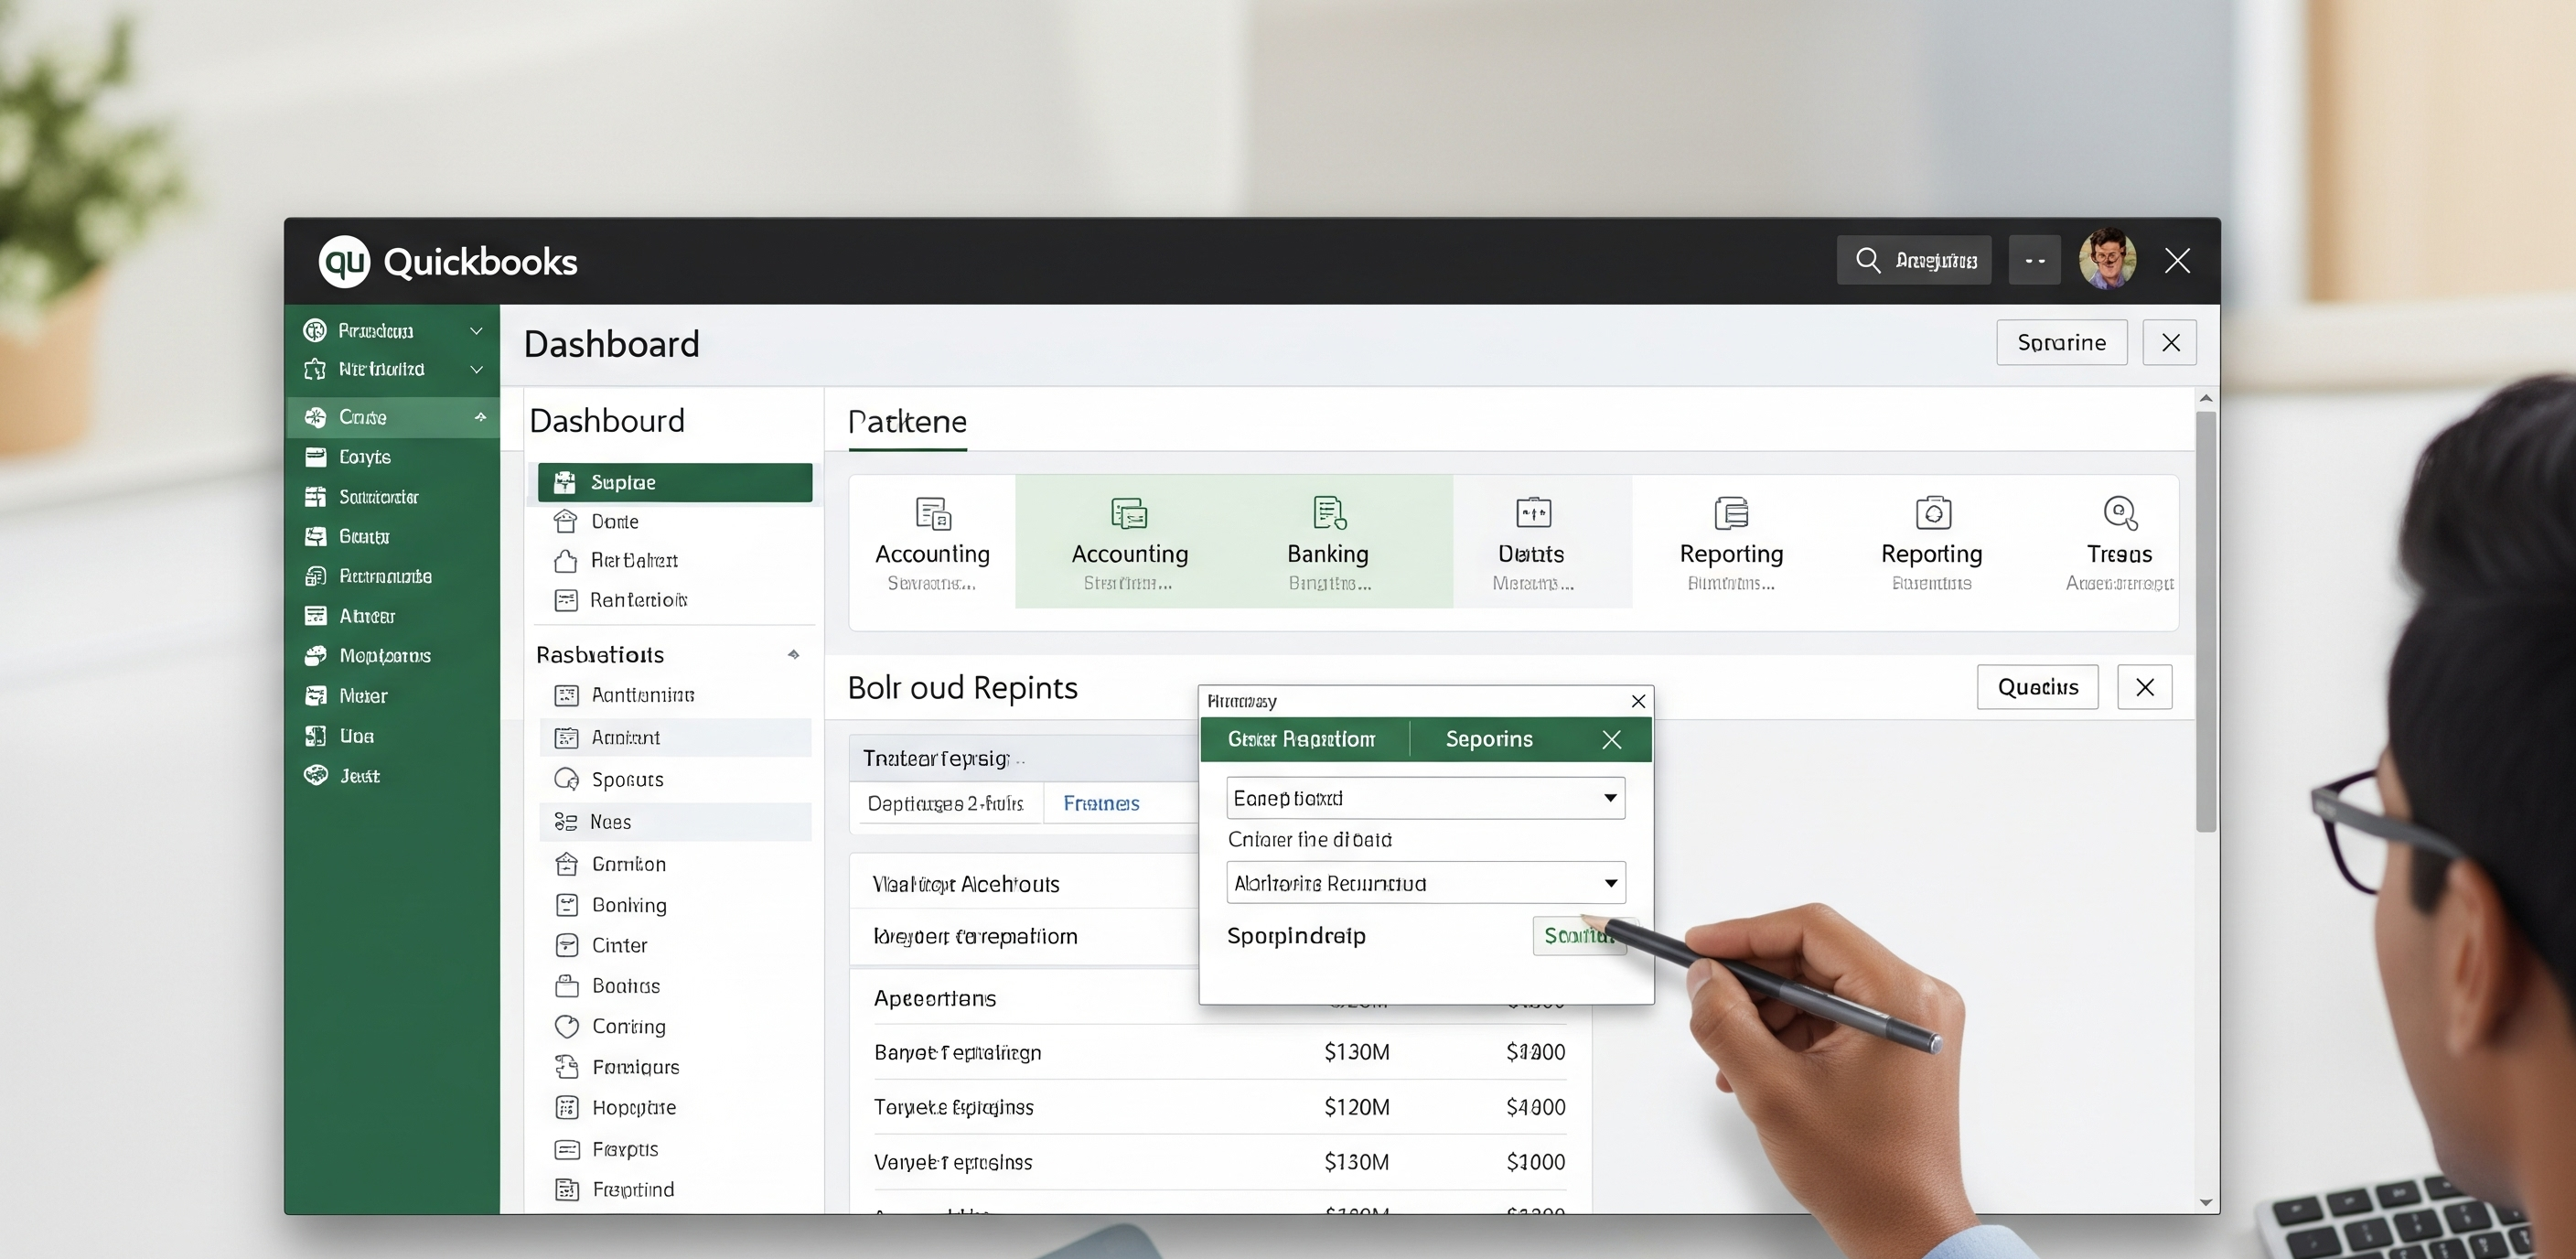Collapse the Rasbiatiouts section arrow
The width and height of the screenshot is (2576, 1259).
[793, 655]
